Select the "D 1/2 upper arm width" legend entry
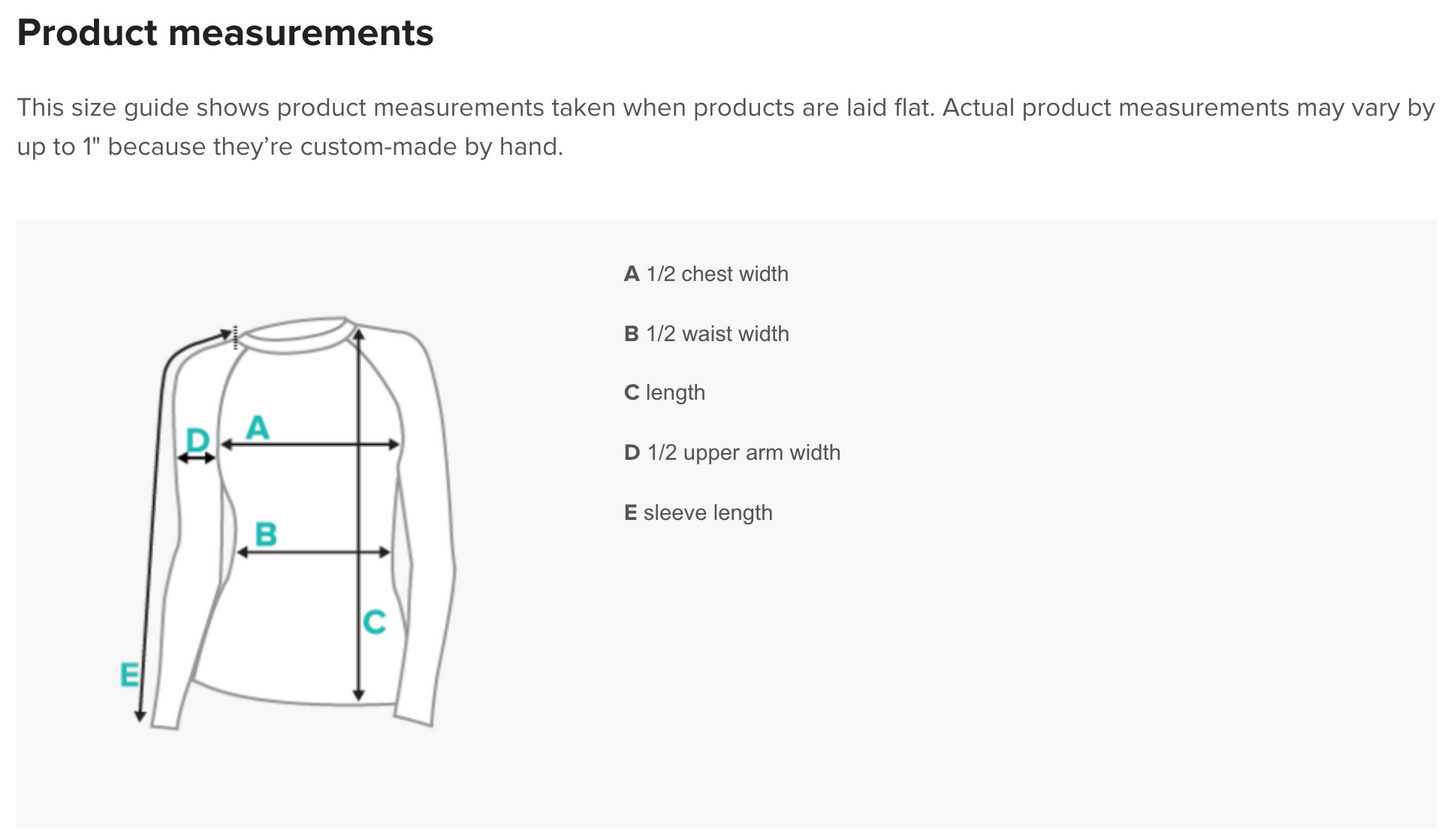 tap(732, 453)
